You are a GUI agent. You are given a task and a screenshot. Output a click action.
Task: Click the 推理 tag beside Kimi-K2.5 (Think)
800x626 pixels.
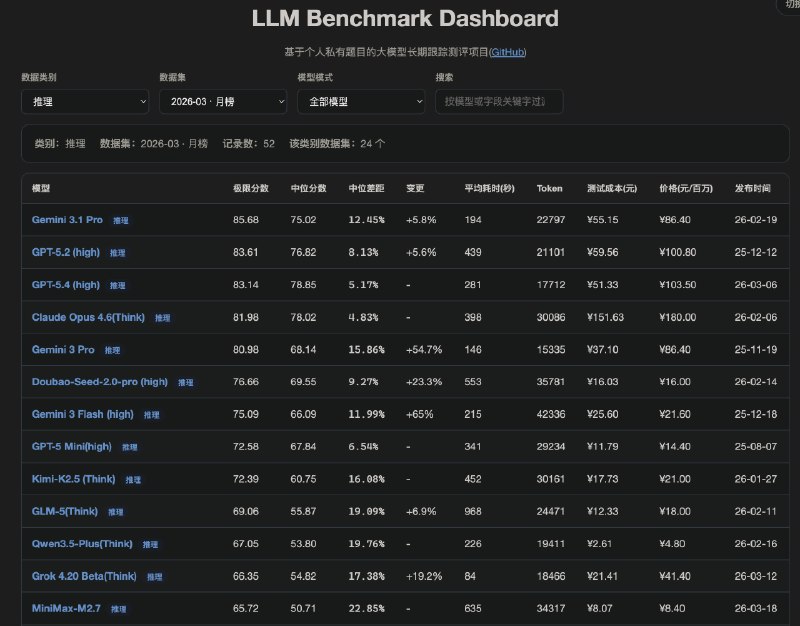pos(133,480)
